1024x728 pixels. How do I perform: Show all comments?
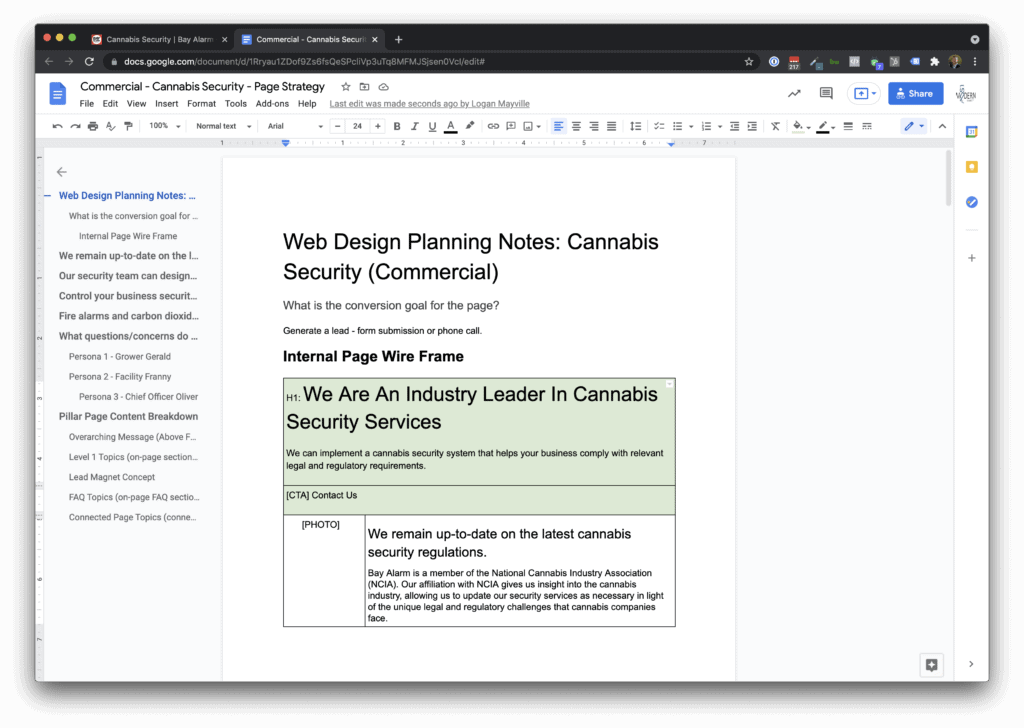pos(826,92)
